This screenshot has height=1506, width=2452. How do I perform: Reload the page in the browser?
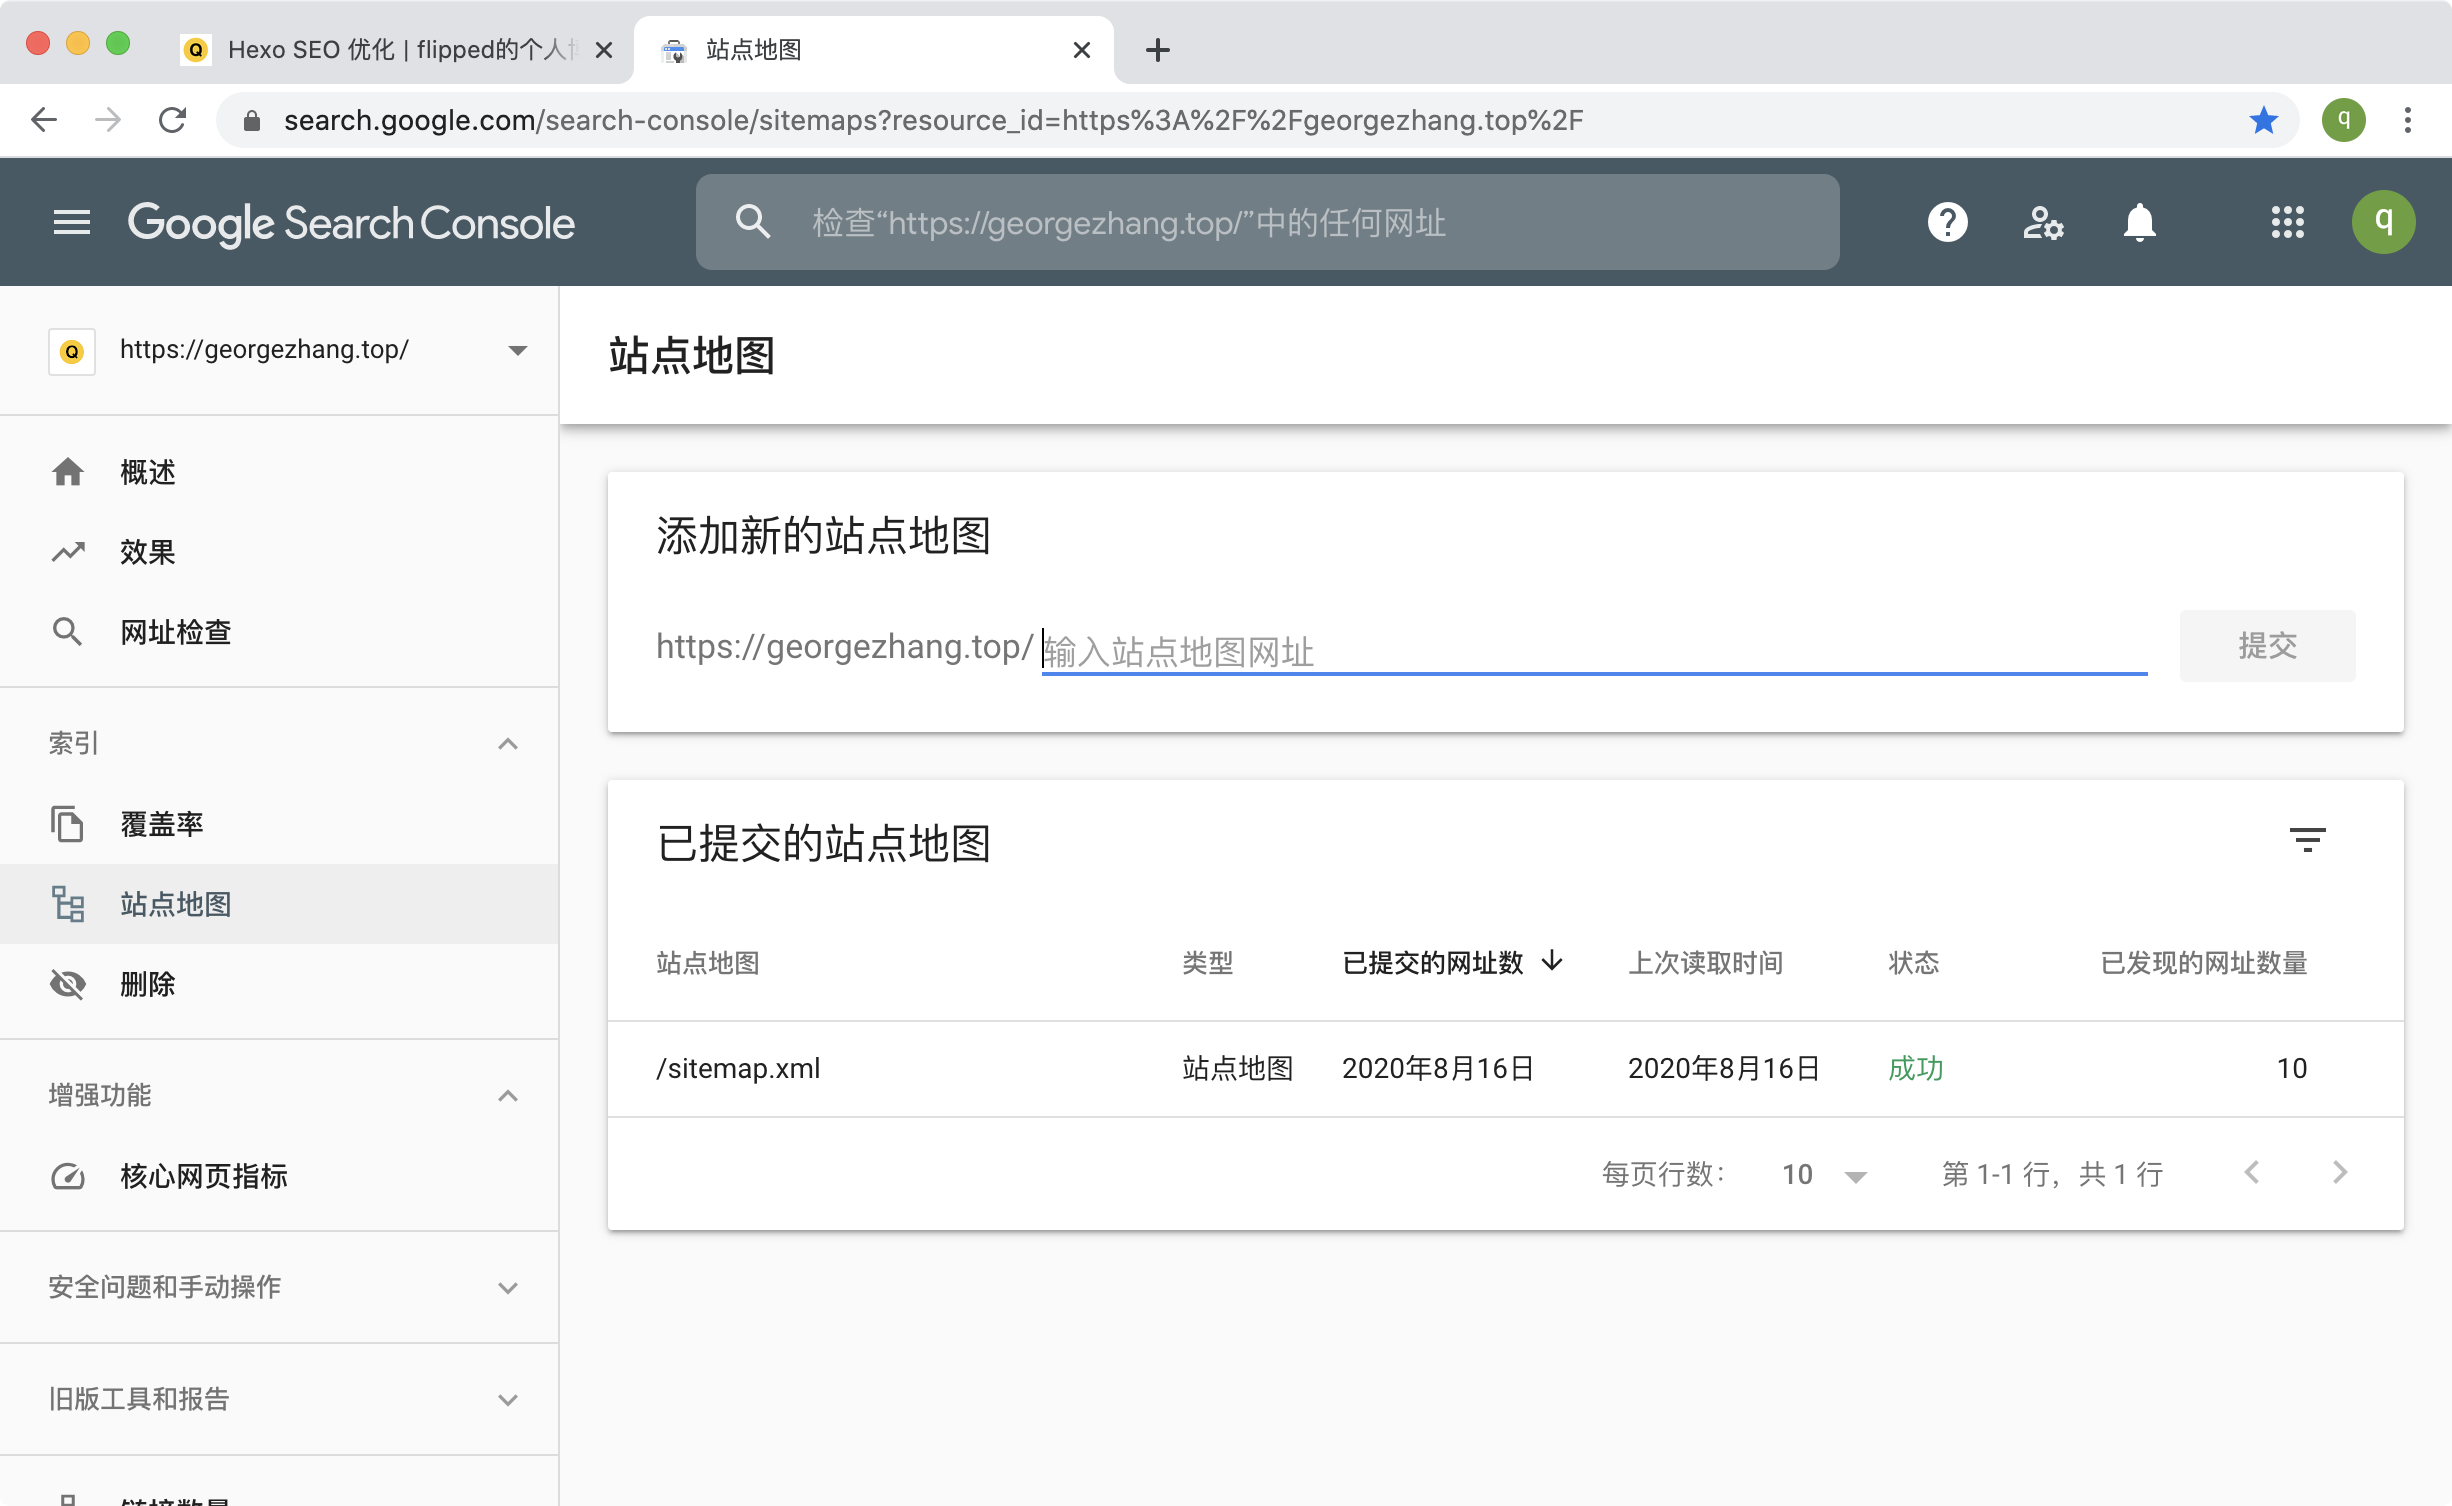tap(173, 121)
